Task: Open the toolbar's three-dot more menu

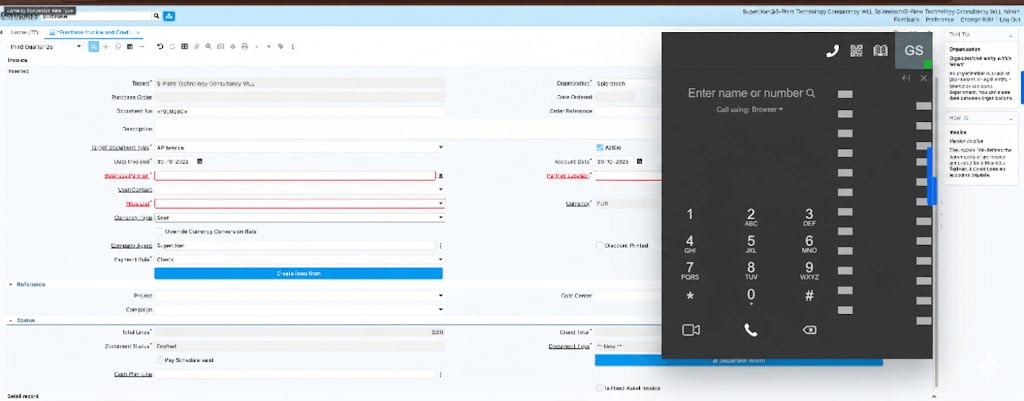Action: [293, 46]
